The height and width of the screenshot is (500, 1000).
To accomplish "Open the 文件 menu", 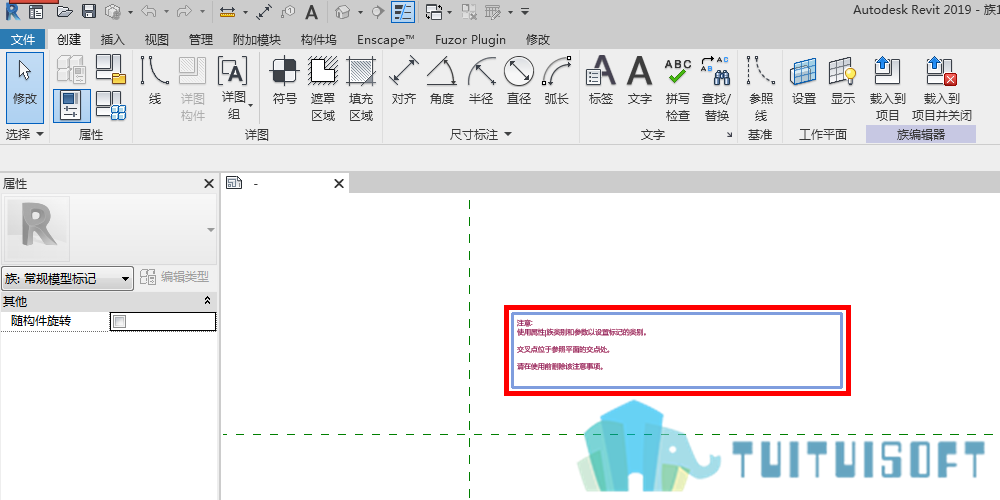I will pyautogui.click(x=23, y=40).
